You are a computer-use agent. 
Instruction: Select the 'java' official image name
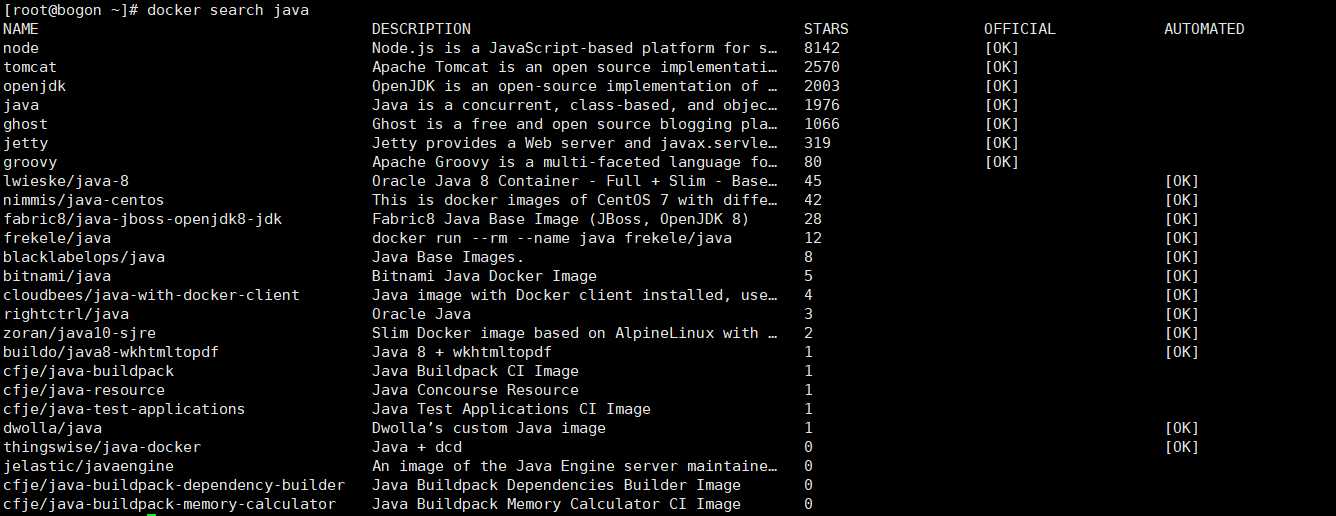(x=21, y=105)
